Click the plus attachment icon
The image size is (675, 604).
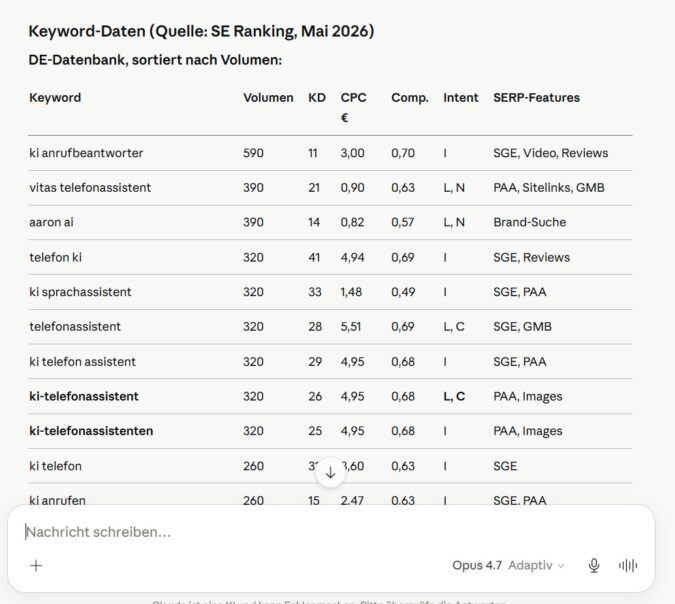click(x=36, y=565)
